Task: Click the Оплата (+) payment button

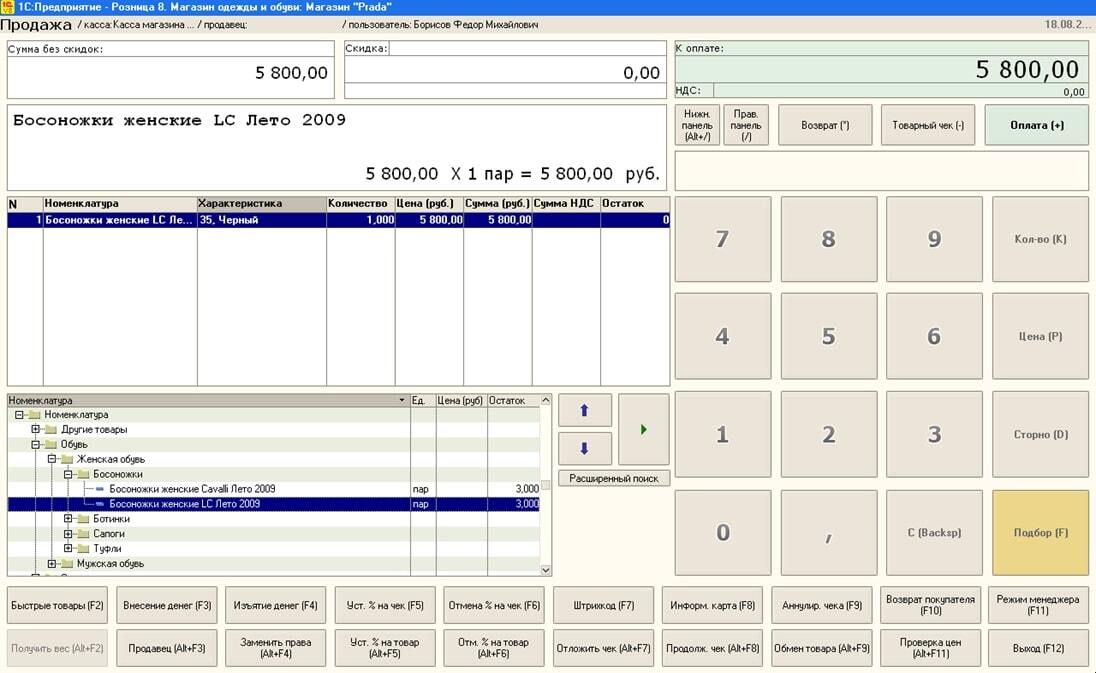Action: [1036, 126]
